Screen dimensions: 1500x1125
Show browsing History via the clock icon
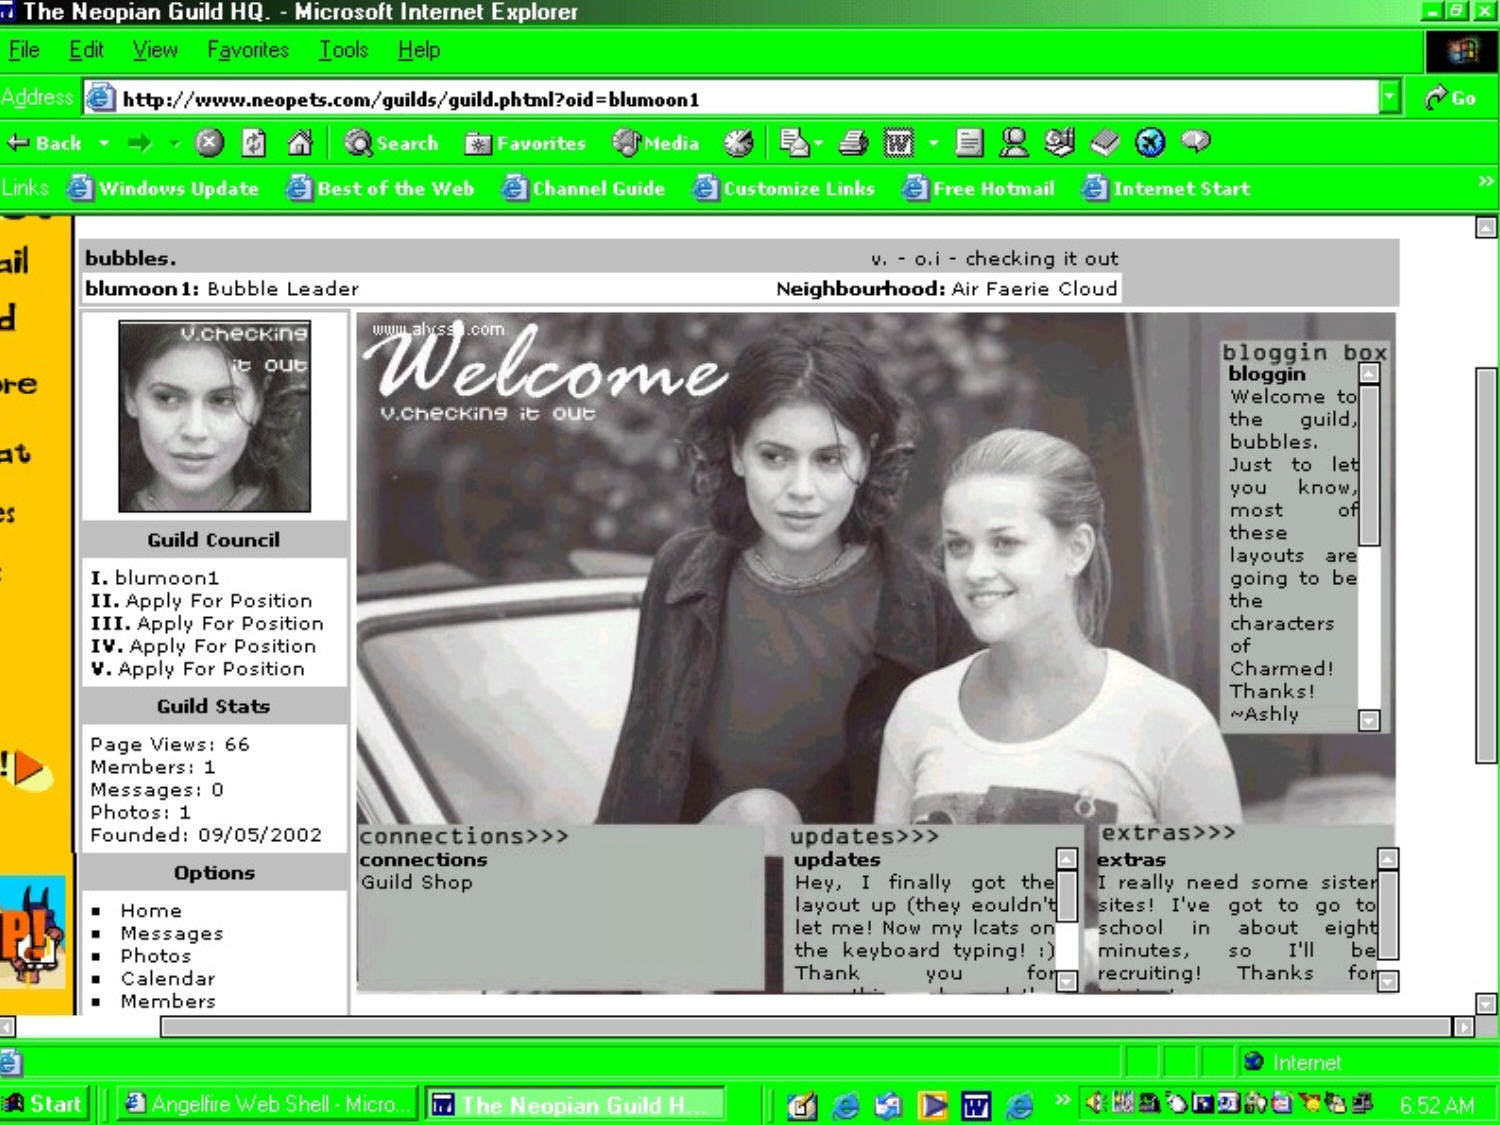point(738,143)
